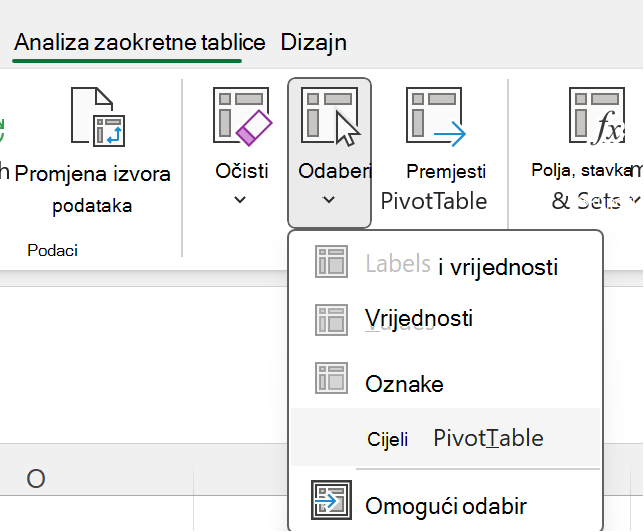Click the Oznake table icon
This screenshot has height=532, width=644.
[331, 378]
